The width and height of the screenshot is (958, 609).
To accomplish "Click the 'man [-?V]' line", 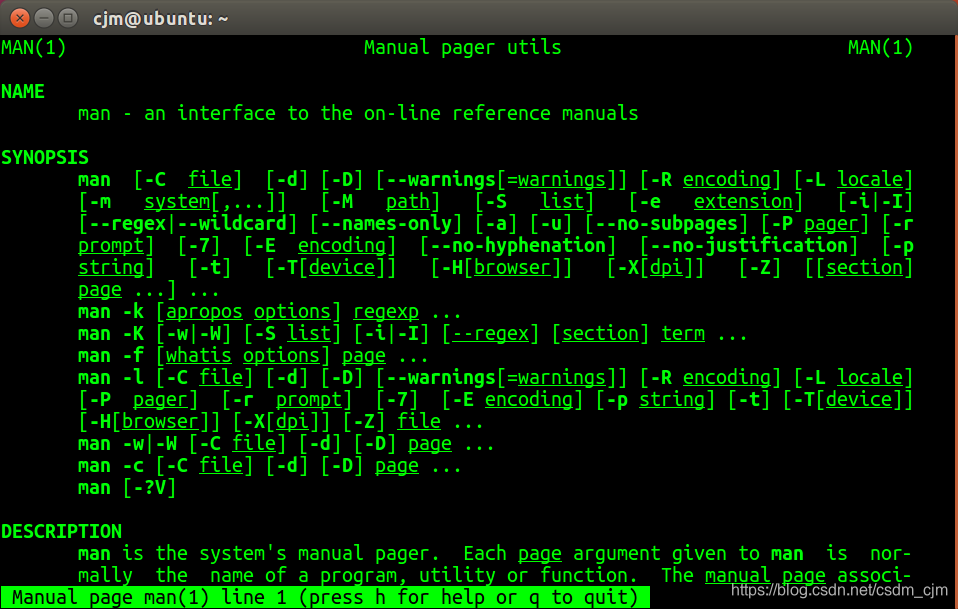I will 127,487.
